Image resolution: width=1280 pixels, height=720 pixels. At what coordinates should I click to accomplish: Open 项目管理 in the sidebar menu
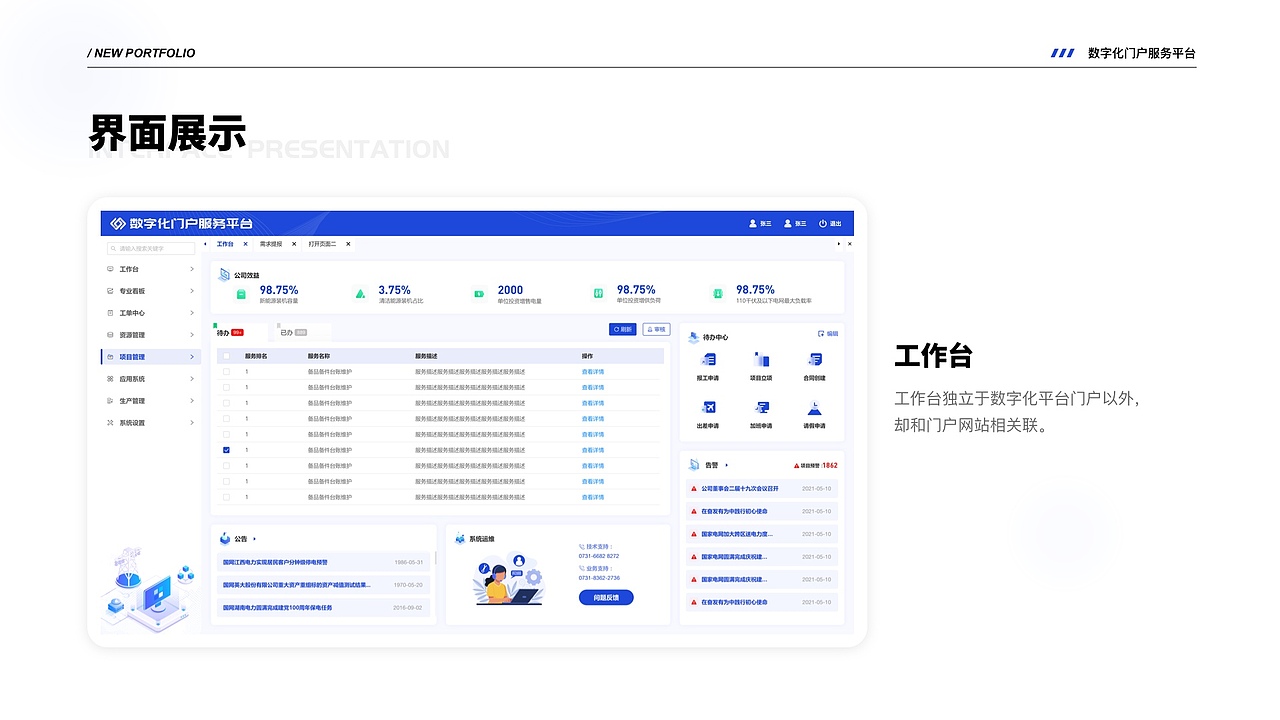(x=151, y=357)
